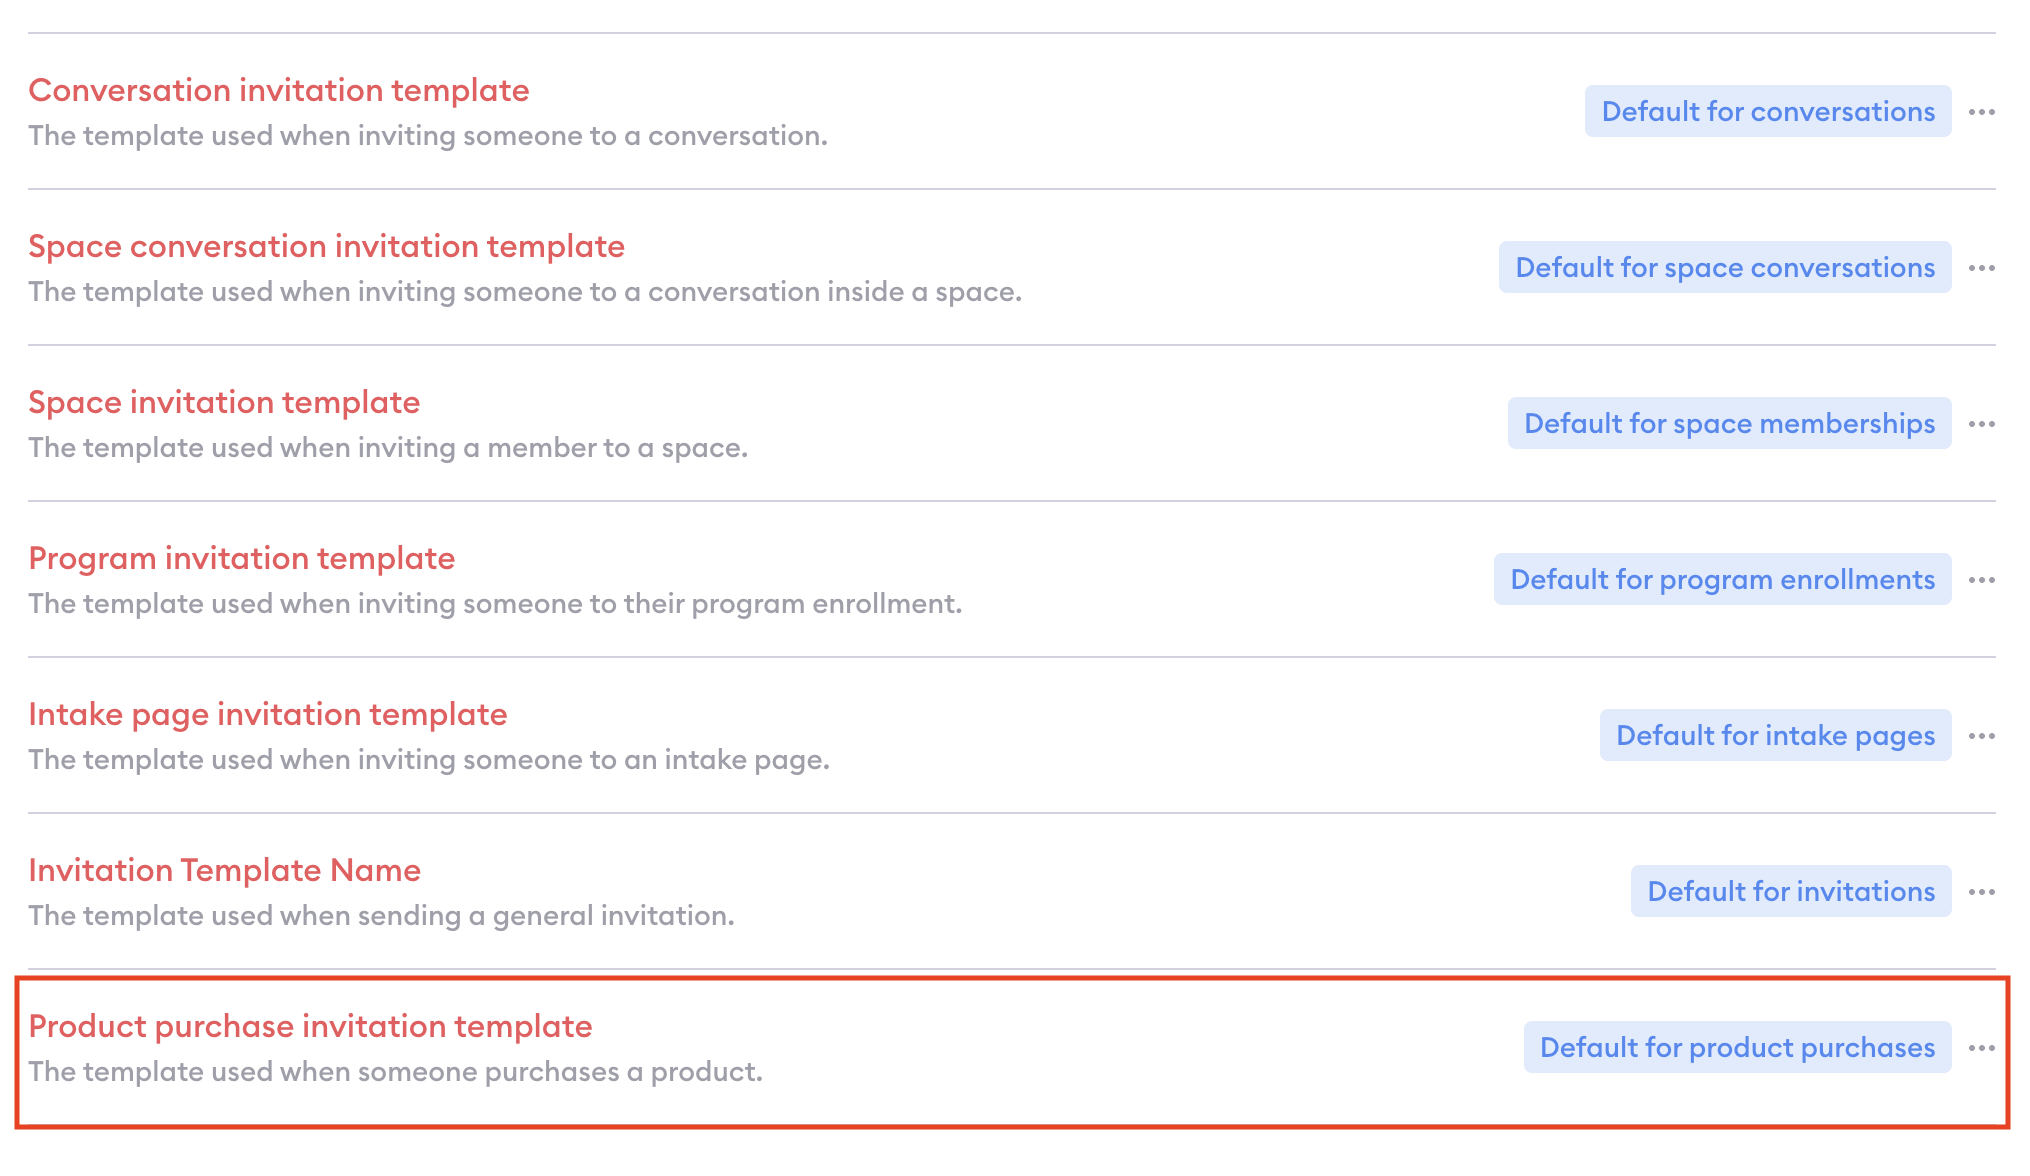Click the Default for space conversations badge

[x=1725, y=267]
